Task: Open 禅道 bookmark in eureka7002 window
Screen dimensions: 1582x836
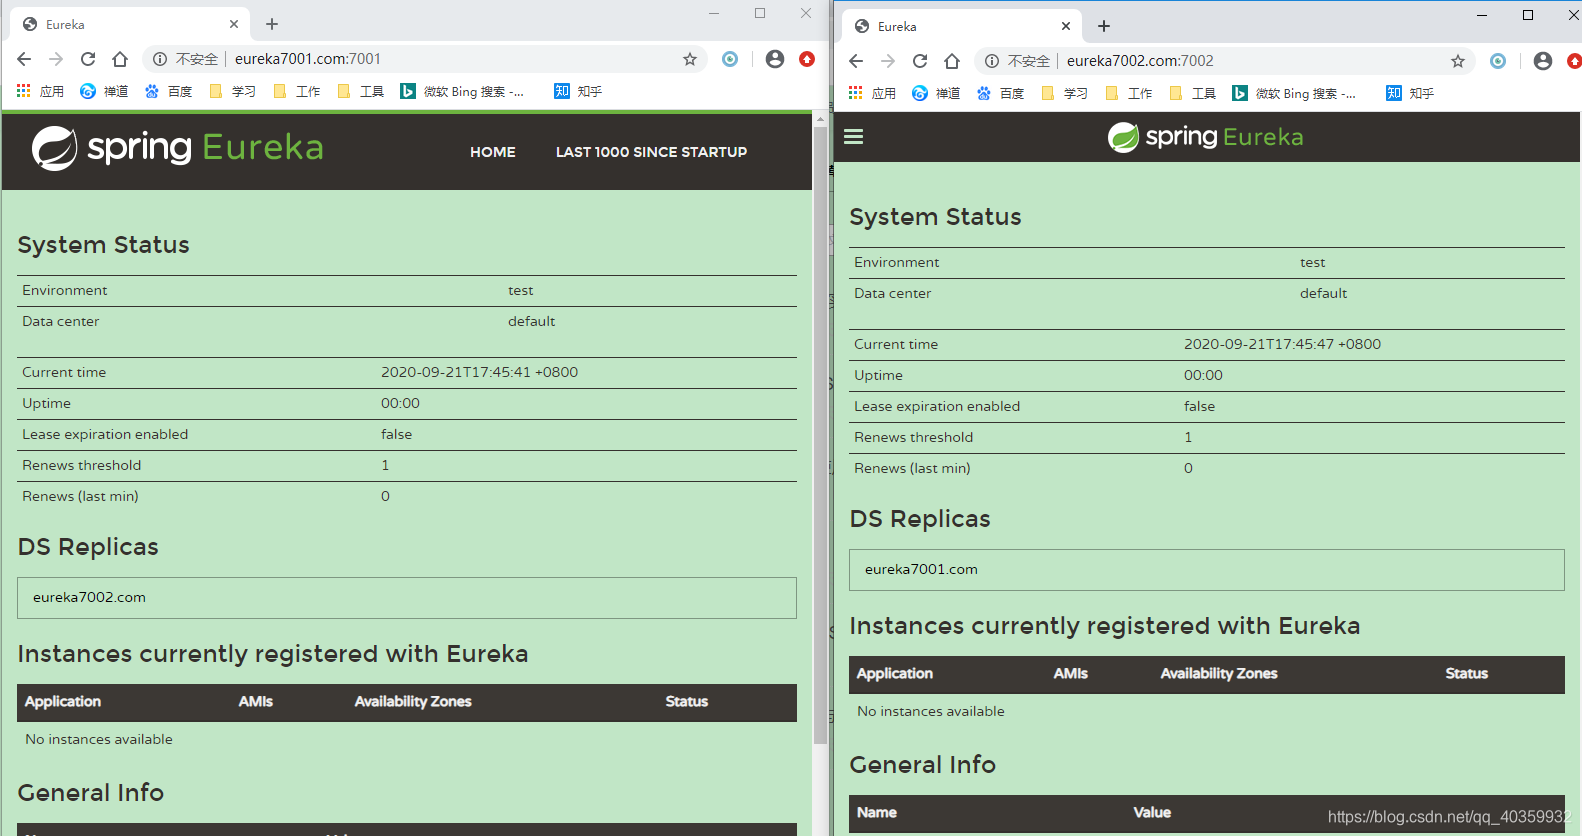Action: 936,93
